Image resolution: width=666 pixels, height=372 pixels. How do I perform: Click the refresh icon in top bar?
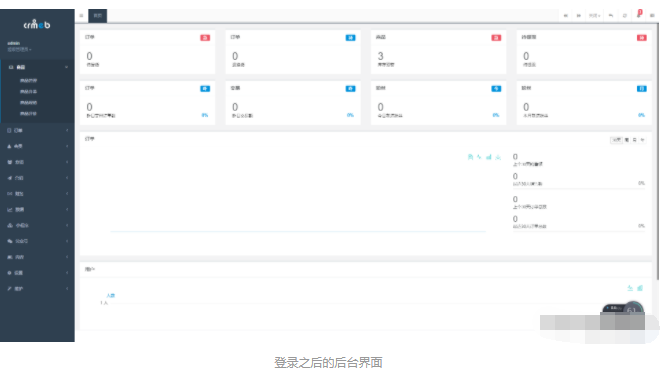tap(624, 16)
